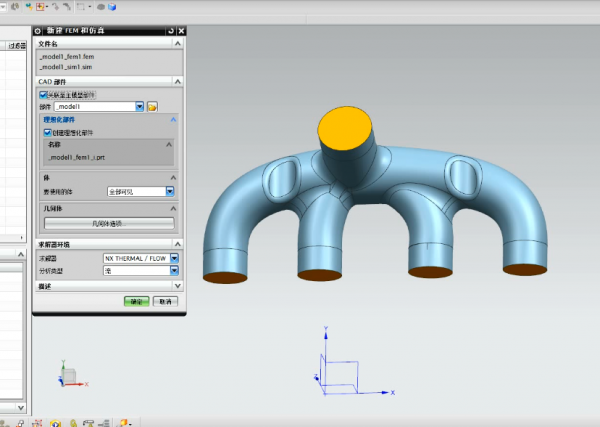The image size is (600, 427).
Task: Open the NX THERMAL / FLOW solver dropdown
Action: [x=174, y=257]
